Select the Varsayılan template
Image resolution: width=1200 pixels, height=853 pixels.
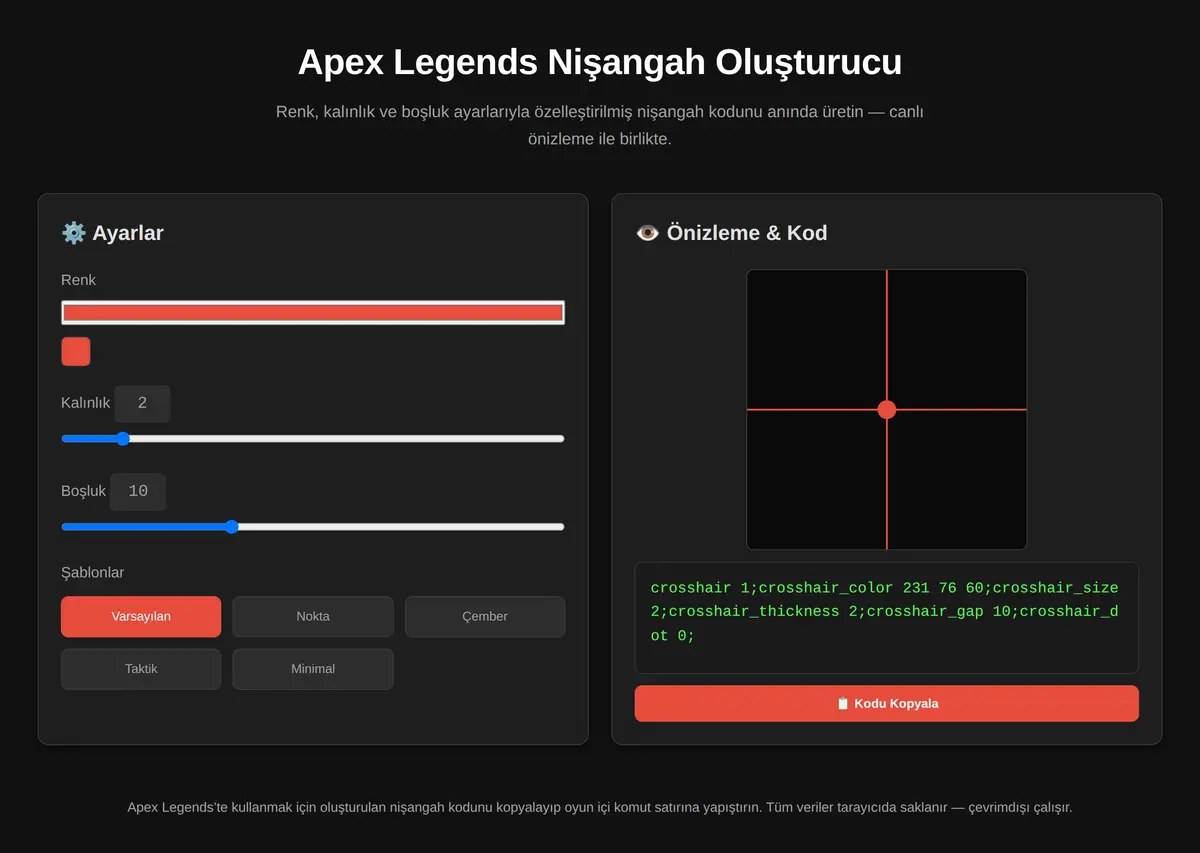coord(141,616)
